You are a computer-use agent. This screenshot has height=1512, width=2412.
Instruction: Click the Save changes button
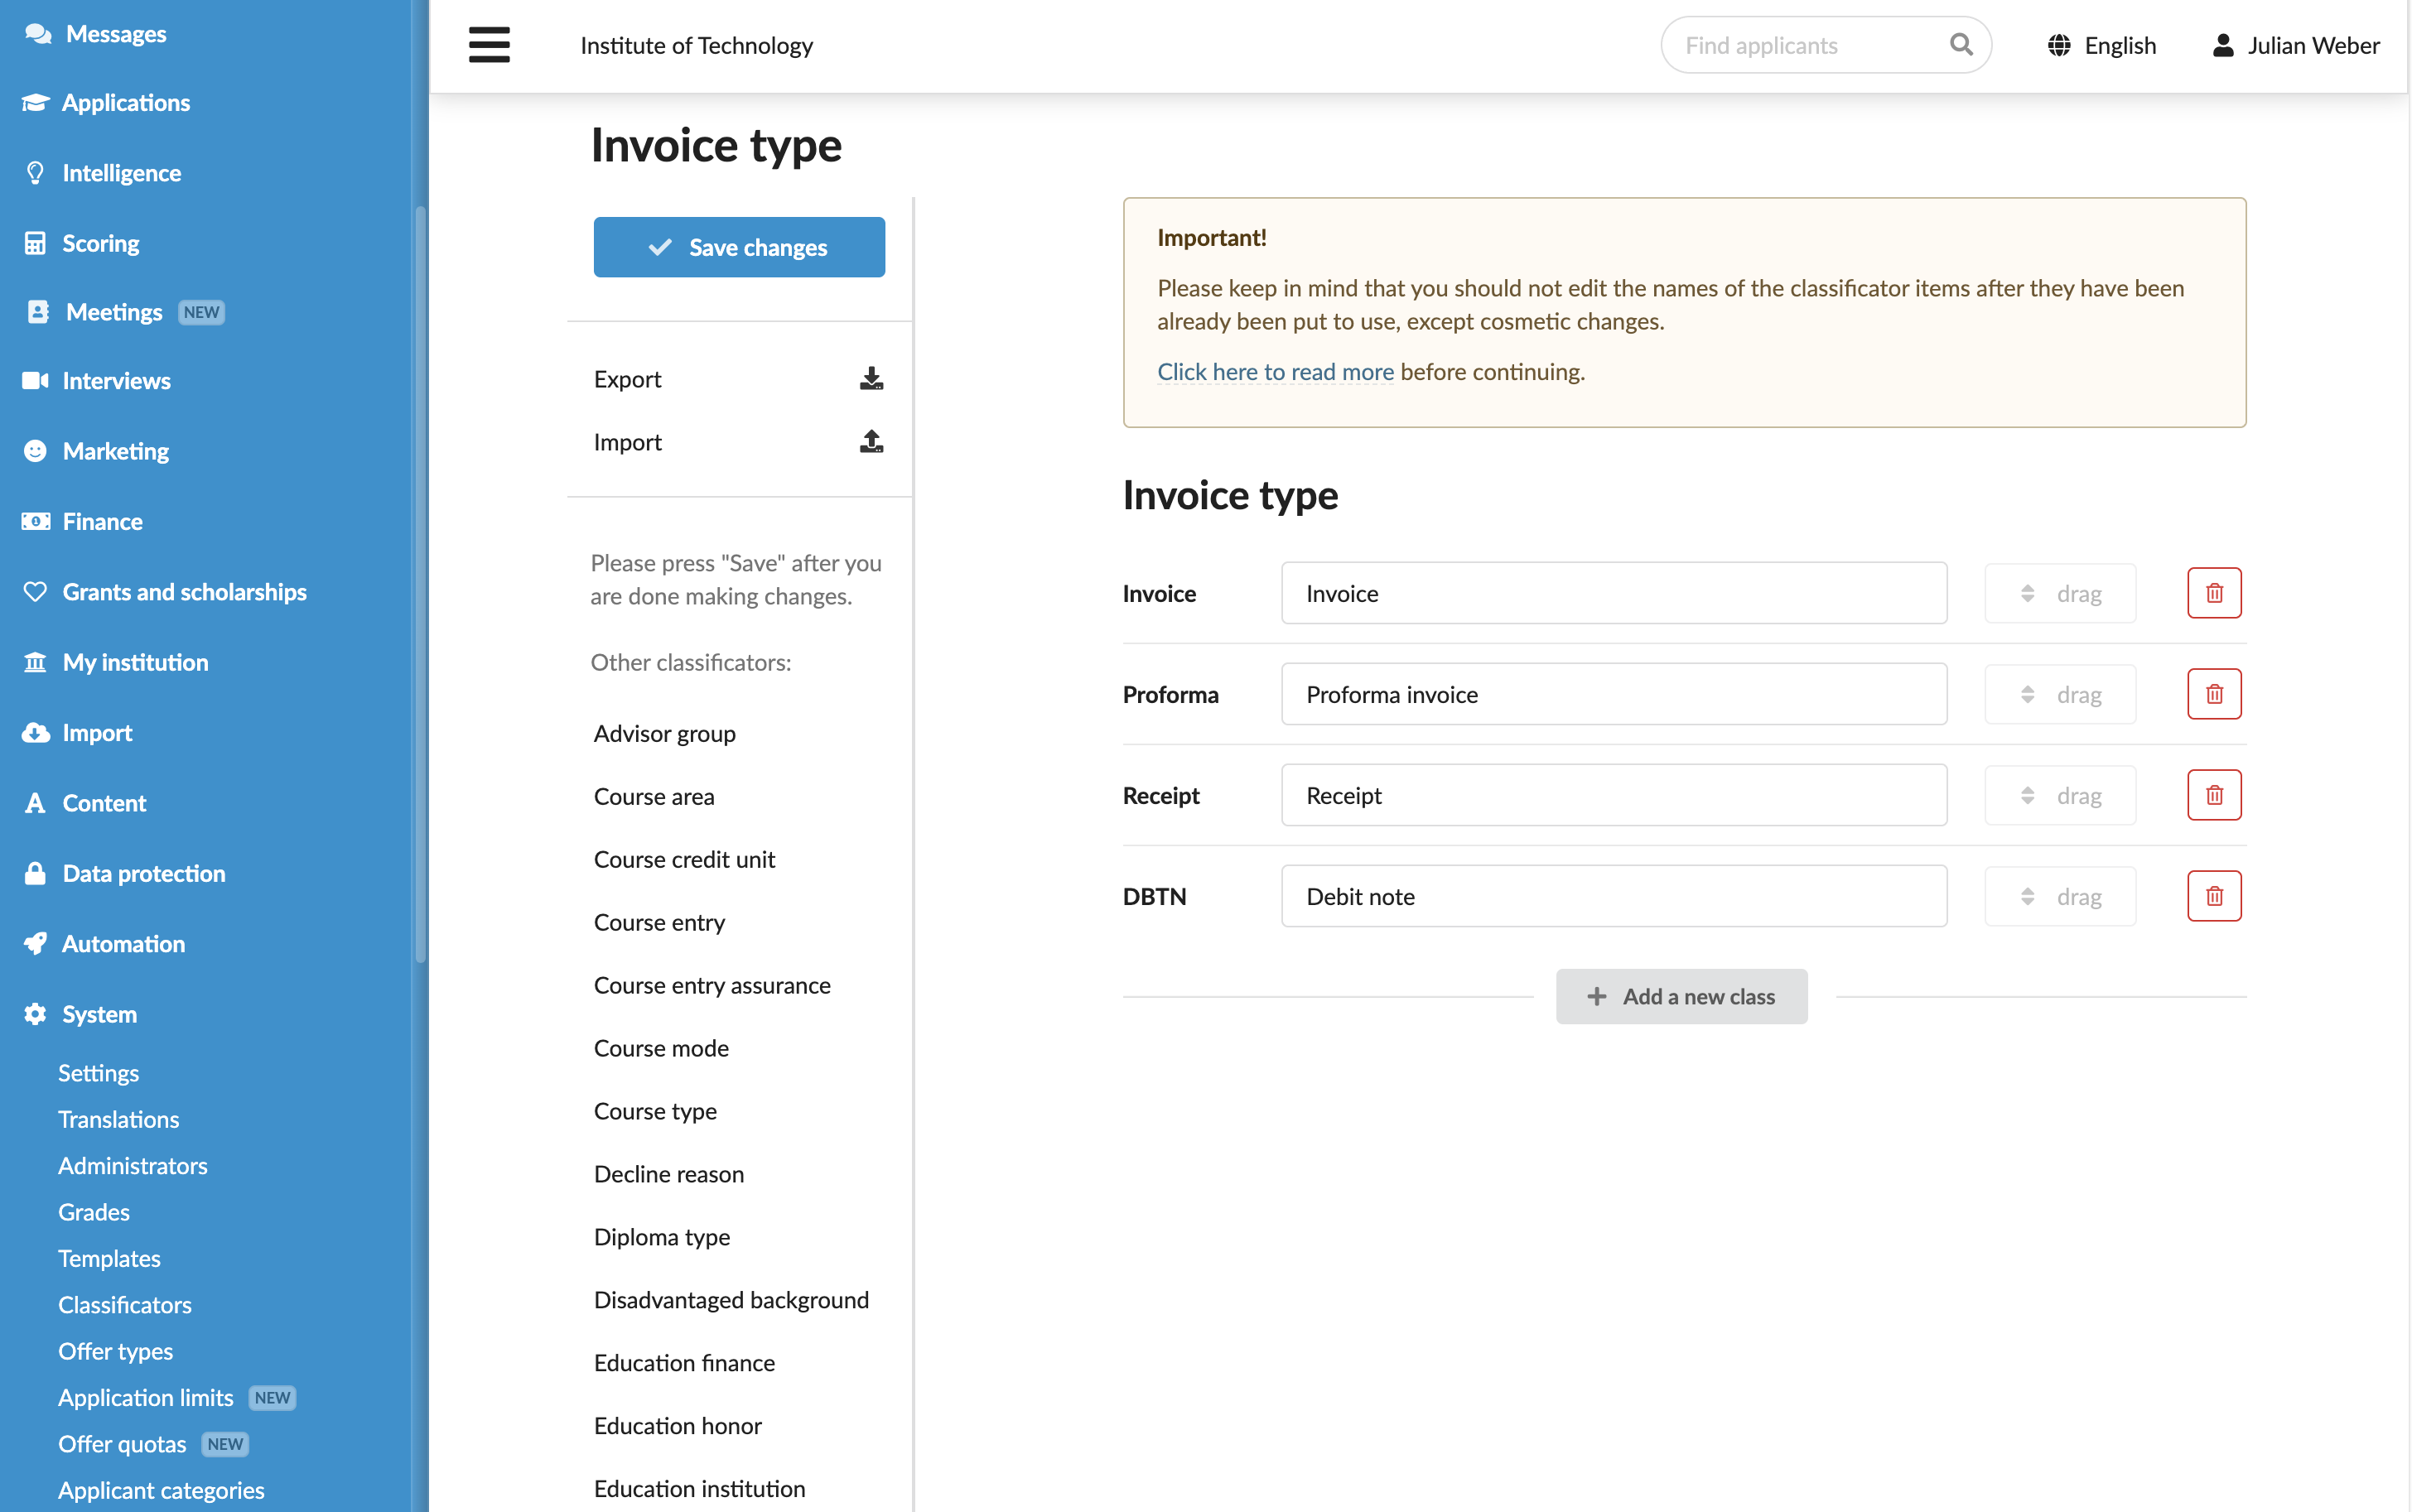point(739,247)
